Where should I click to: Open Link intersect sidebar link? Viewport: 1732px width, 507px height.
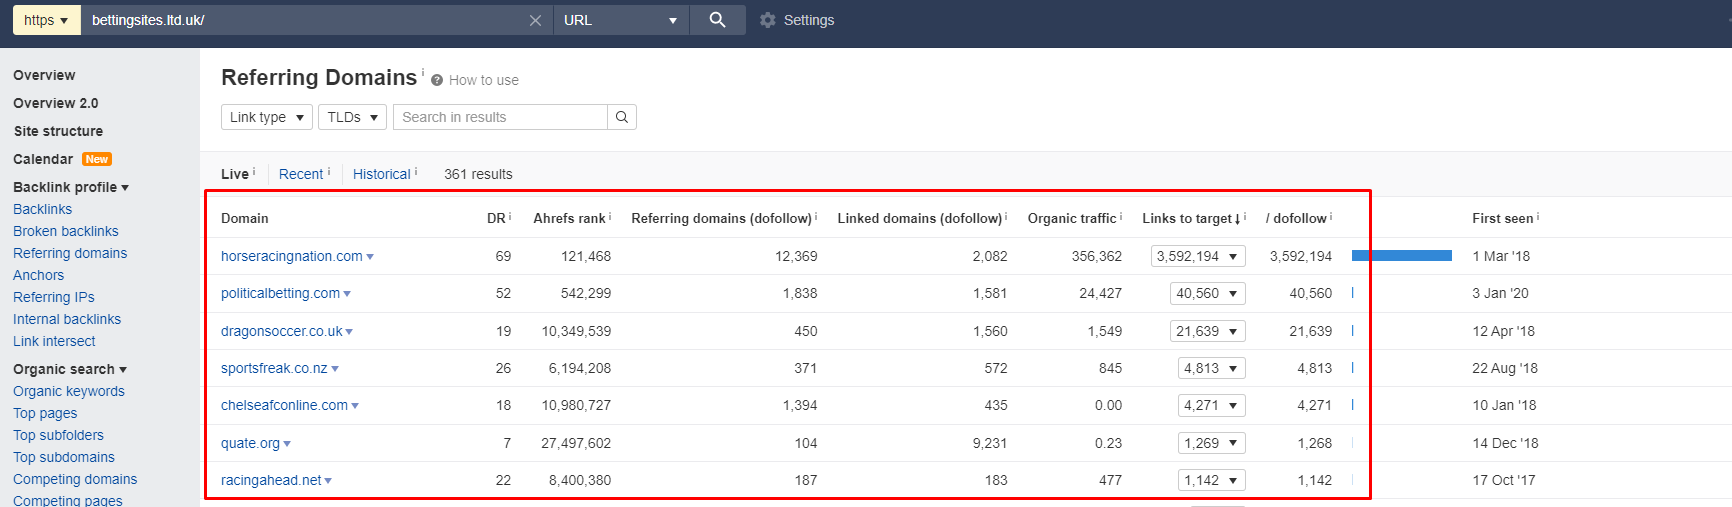(x=54, y=341)
